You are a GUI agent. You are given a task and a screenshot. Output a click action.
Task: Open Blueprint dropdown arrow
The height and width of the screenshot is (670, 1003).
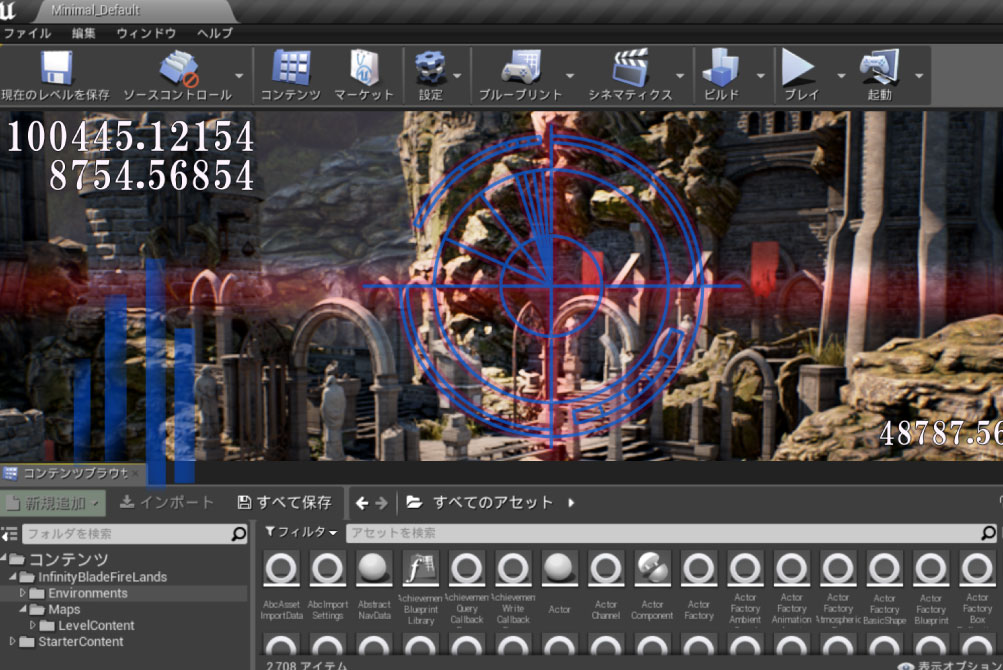click(570, 76)
